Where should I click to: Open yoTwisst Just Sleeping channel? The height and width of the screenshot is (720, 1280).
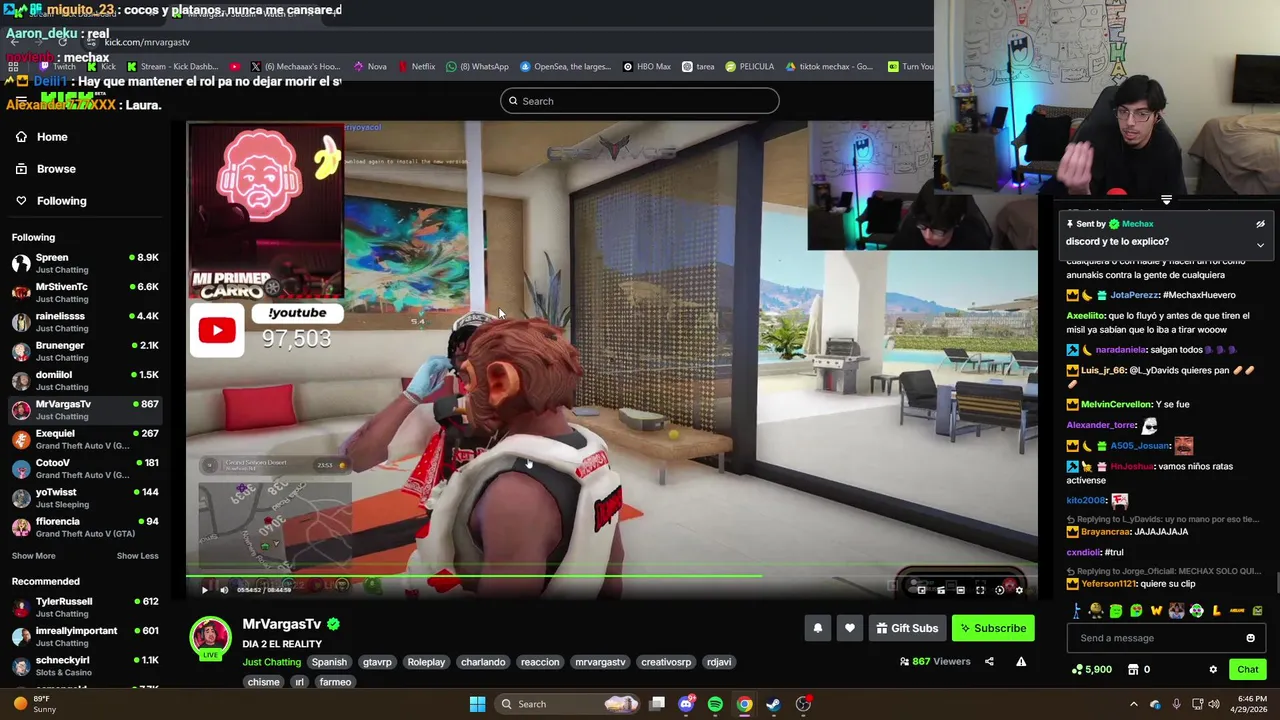pyautogui.click(x=85, y=498)
